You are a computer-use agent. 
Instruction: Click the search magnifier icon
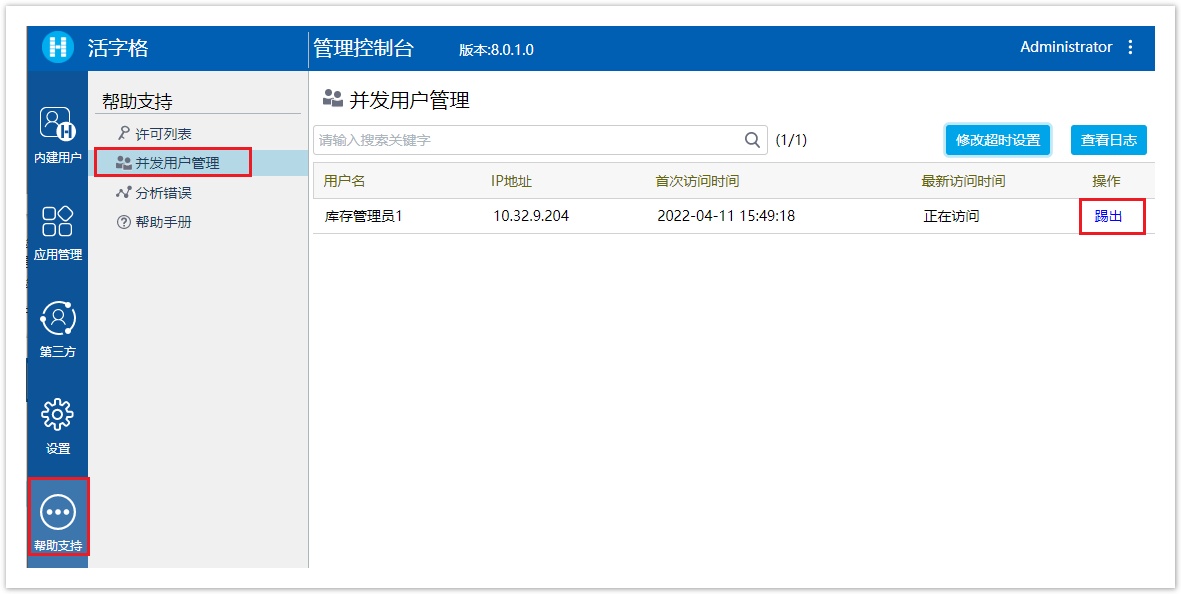pos(753,140)
